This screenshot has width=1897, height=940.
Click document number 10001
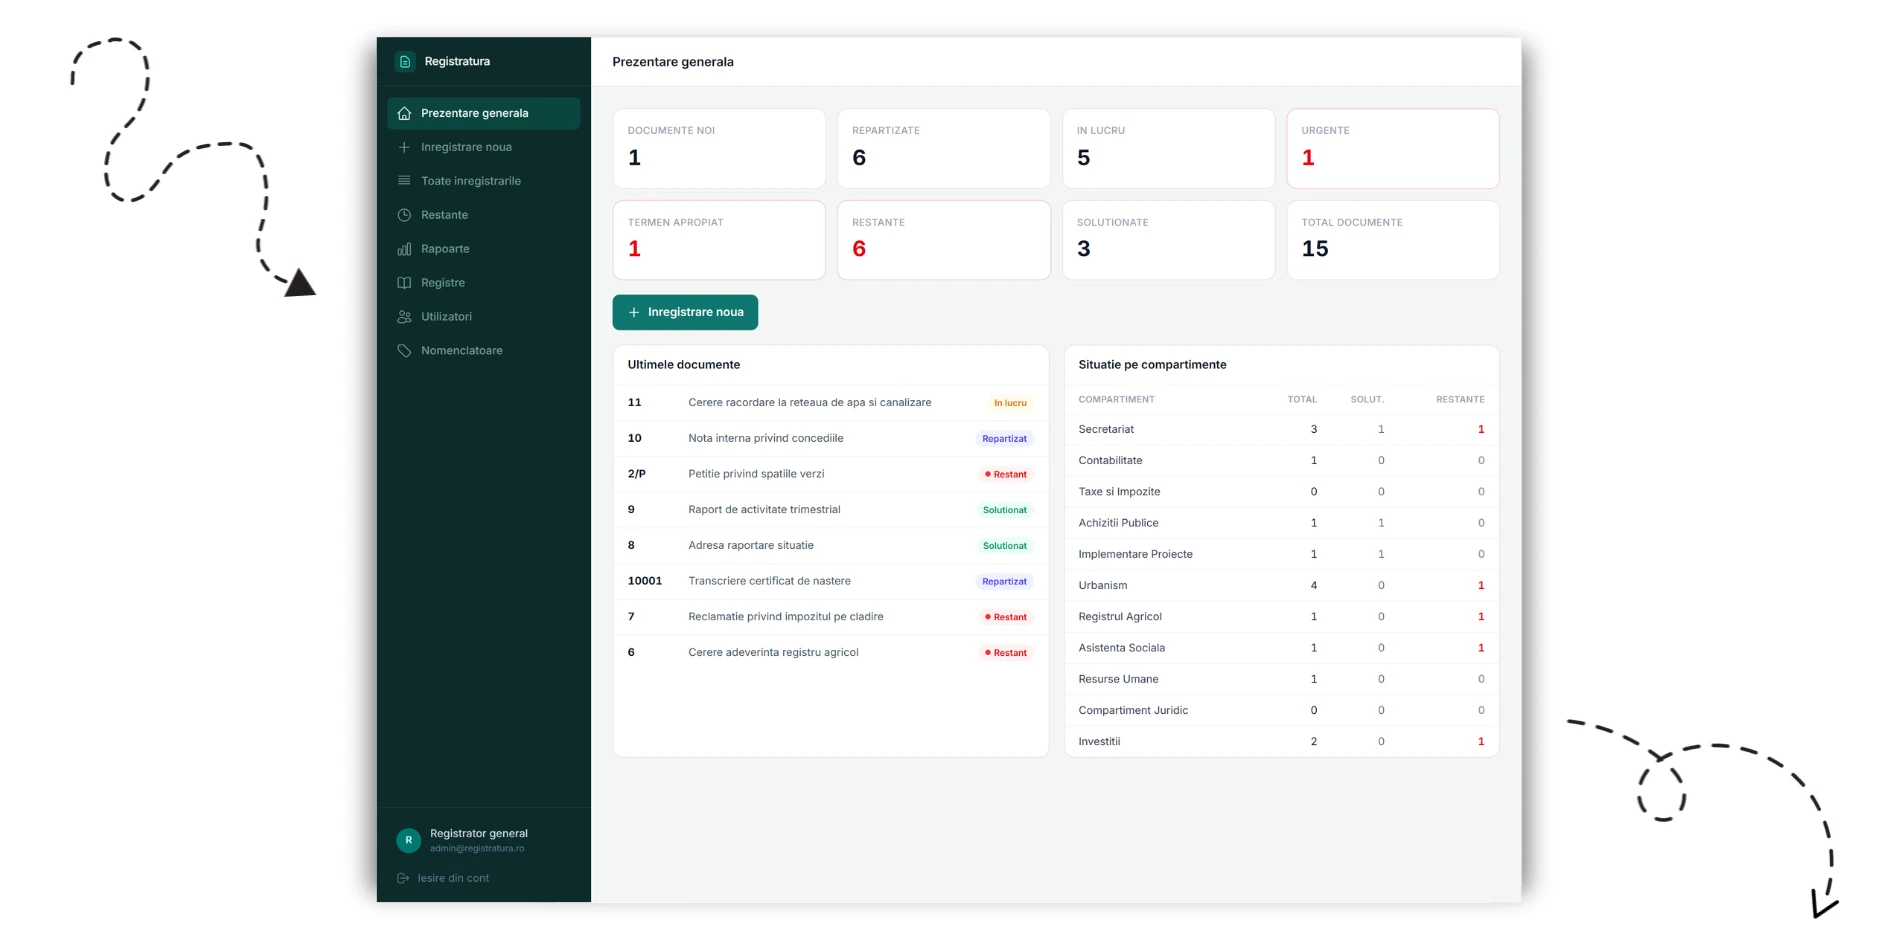pyautogui.click(x=645, y=582)
